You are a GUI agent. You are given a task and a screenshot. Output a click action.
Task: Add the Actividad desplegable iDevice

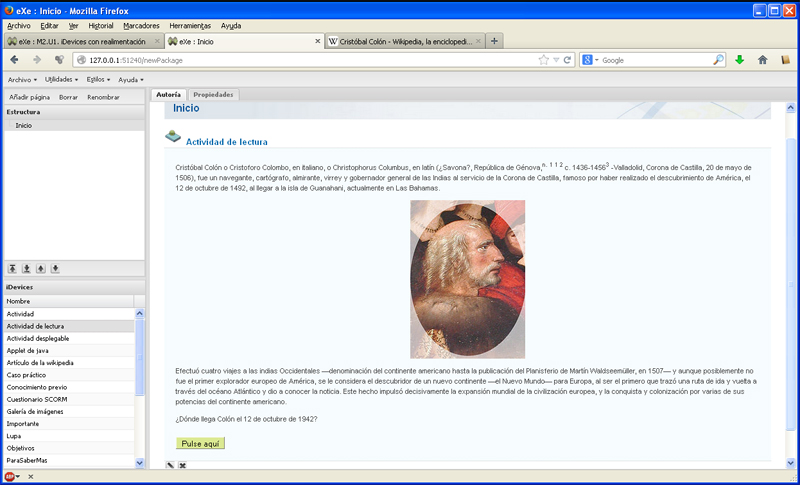coord(69,339)
